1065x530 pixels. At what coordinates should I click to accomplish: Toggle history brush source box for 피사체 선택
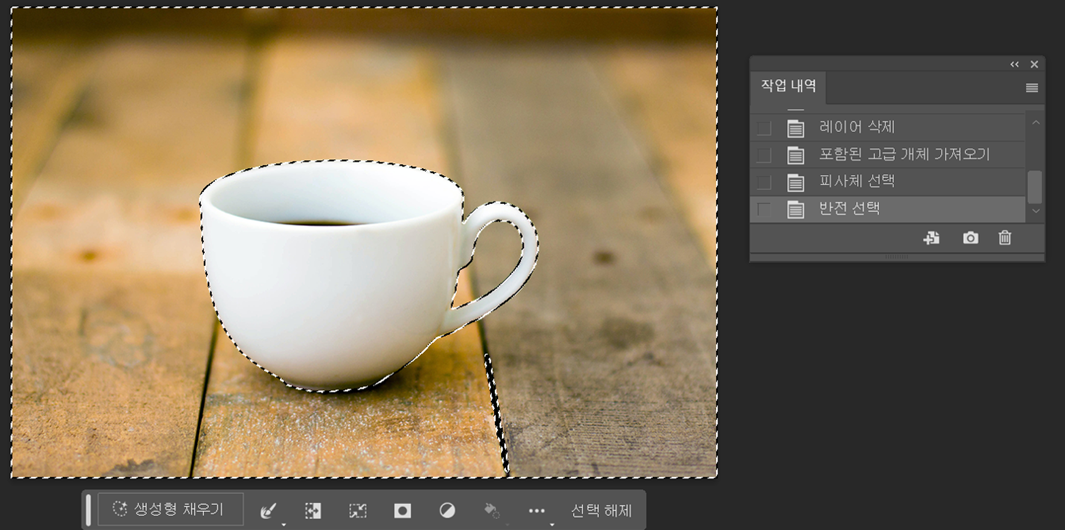tap(764, 182)
